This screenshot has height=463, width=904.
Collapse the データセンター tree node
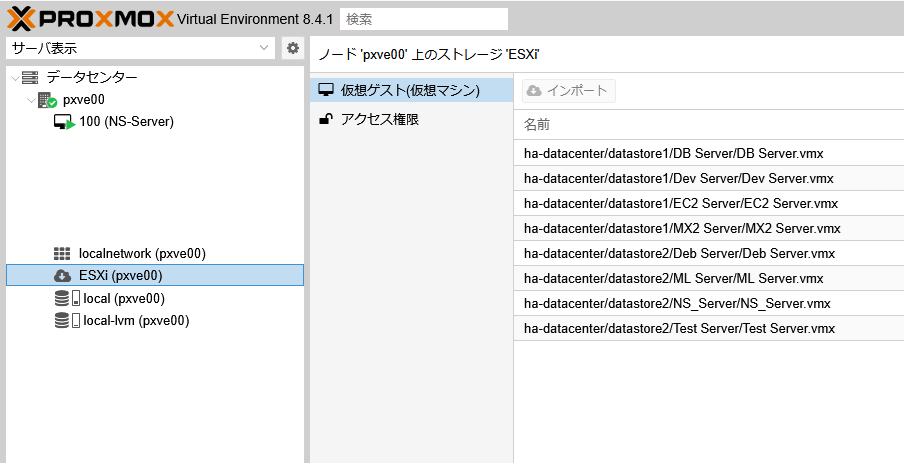pos(14,77)
